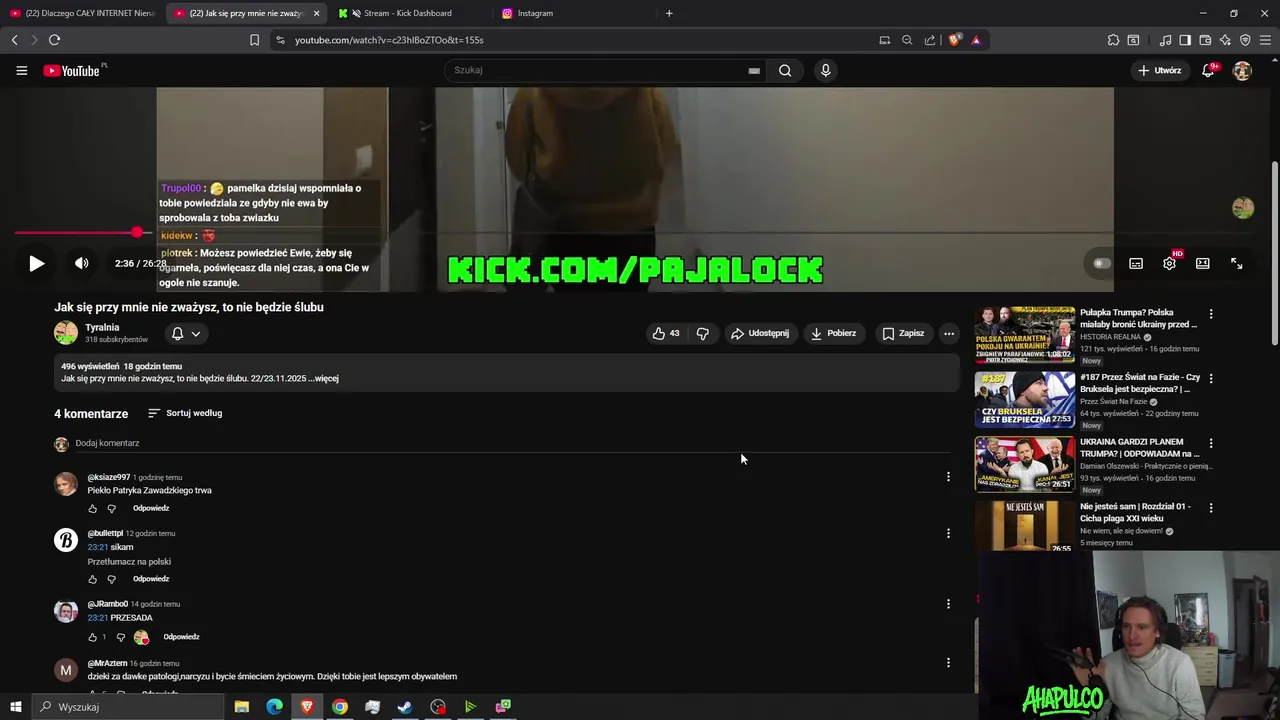1280x720 pixels.
Task: Open more options for Nie jesteś sam video
Action: (x=1211, y=508)
